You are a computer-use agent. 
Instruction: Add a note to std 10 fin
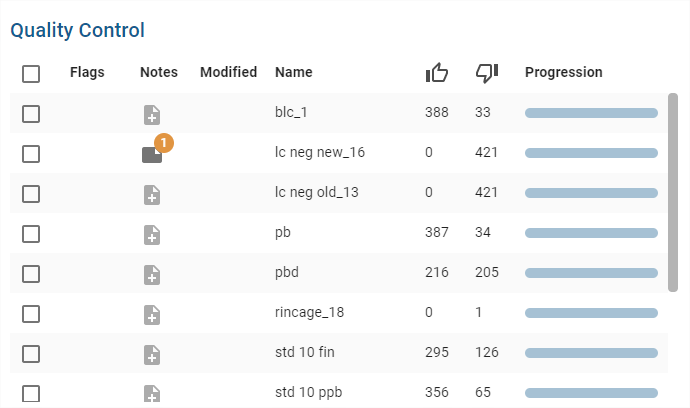[152, 354]
